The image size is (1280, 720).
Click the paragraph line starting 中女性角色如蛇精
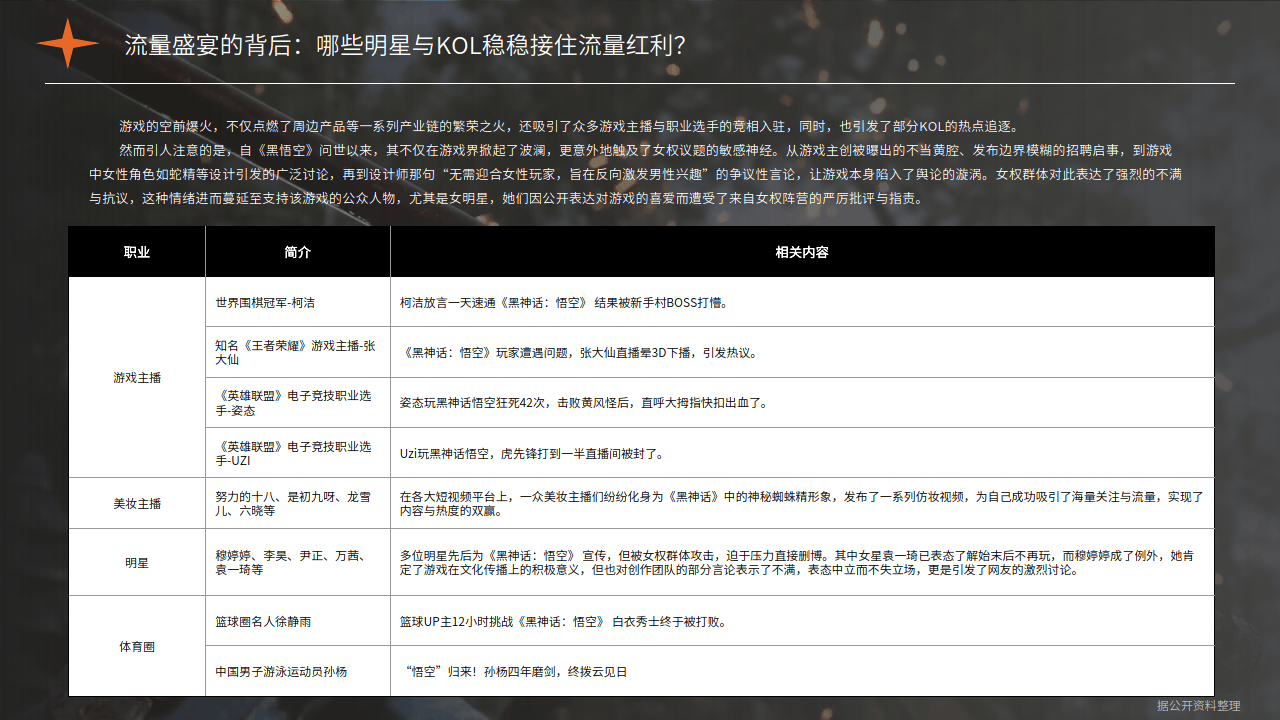[636, 175]
